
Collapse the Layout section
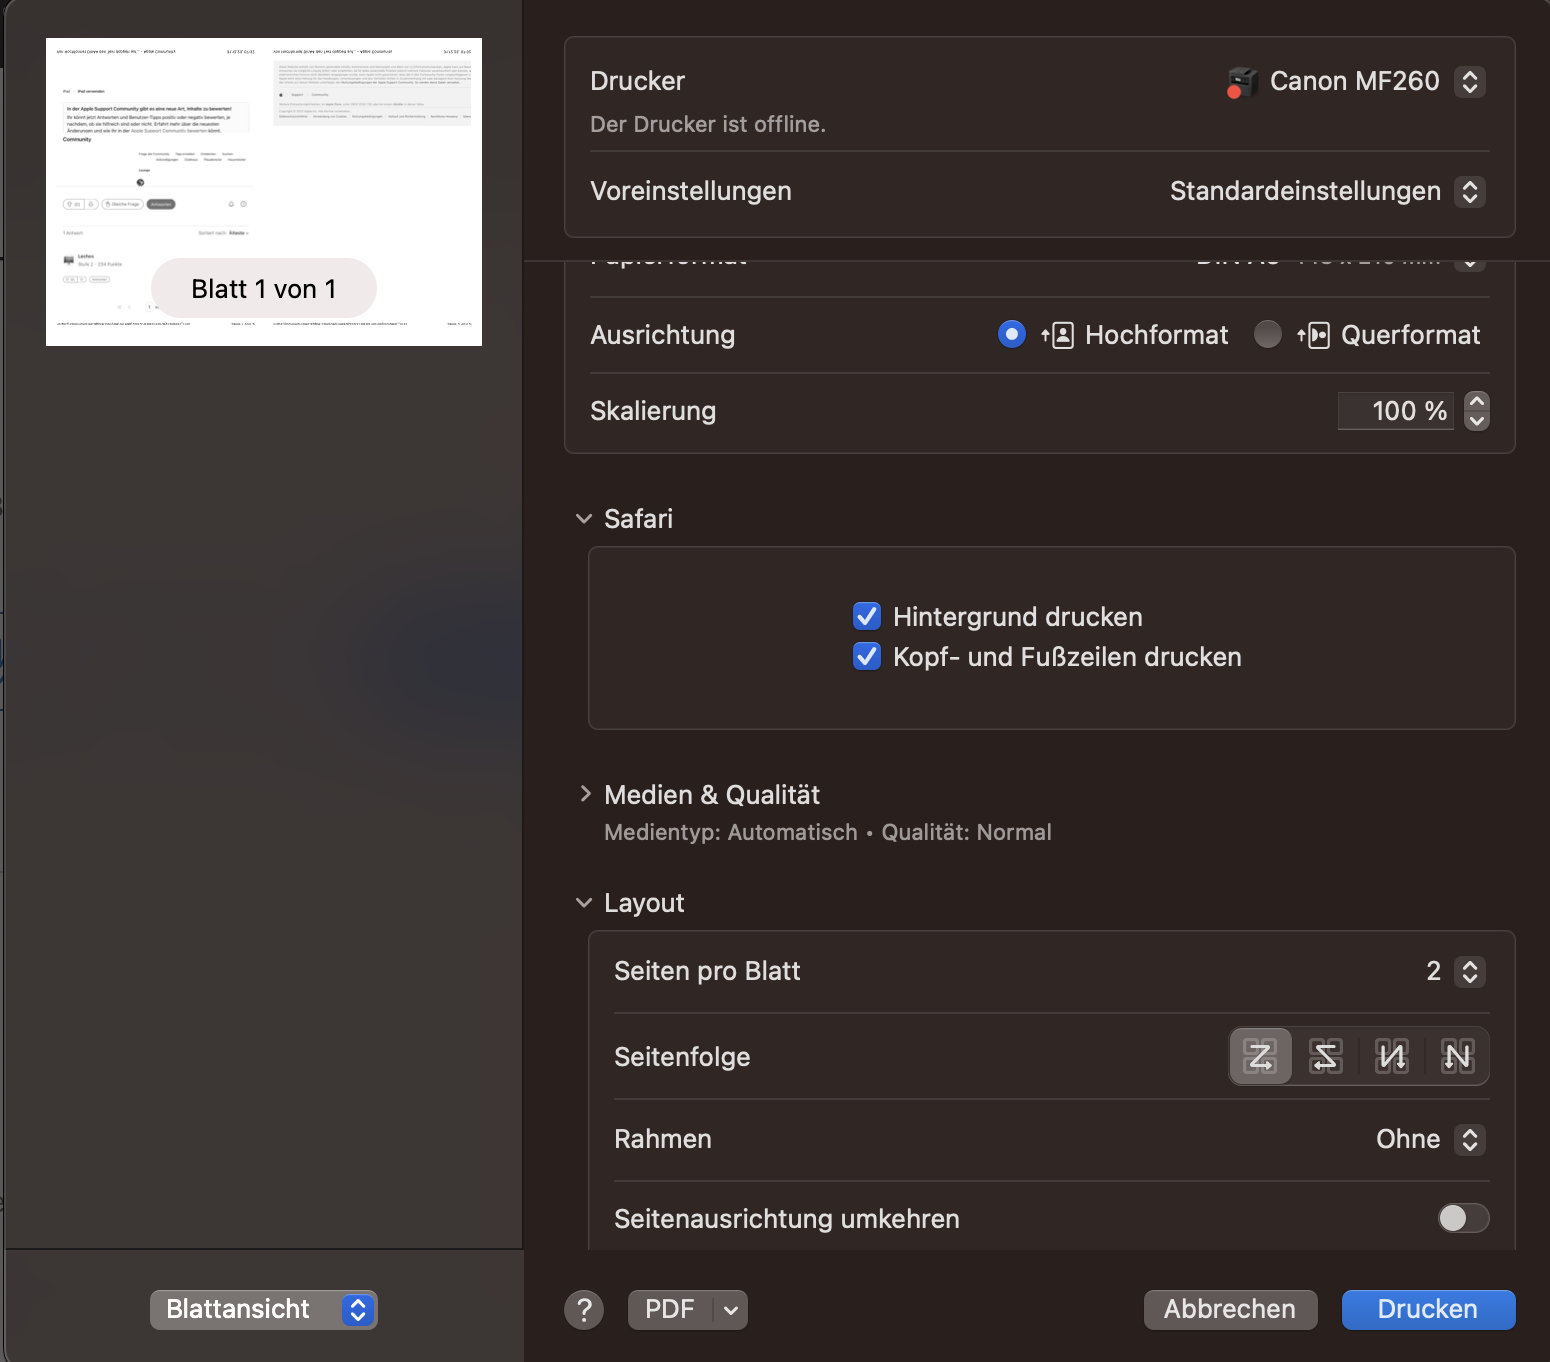click(584, 903)
